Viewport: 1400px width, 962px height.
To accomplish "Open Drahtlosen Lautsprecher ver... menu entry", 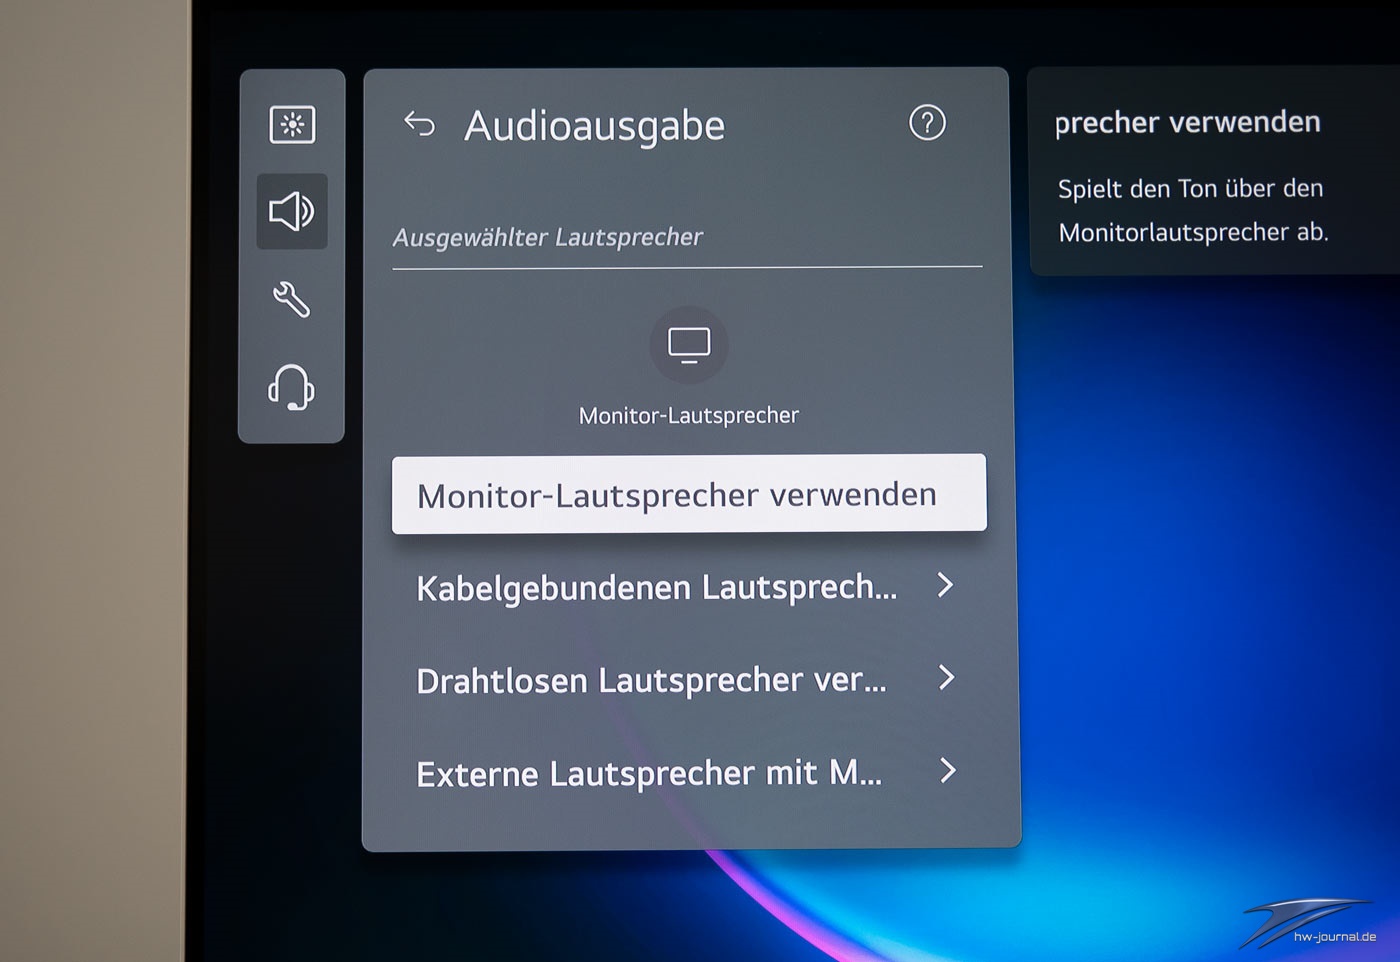I will 651,681.
